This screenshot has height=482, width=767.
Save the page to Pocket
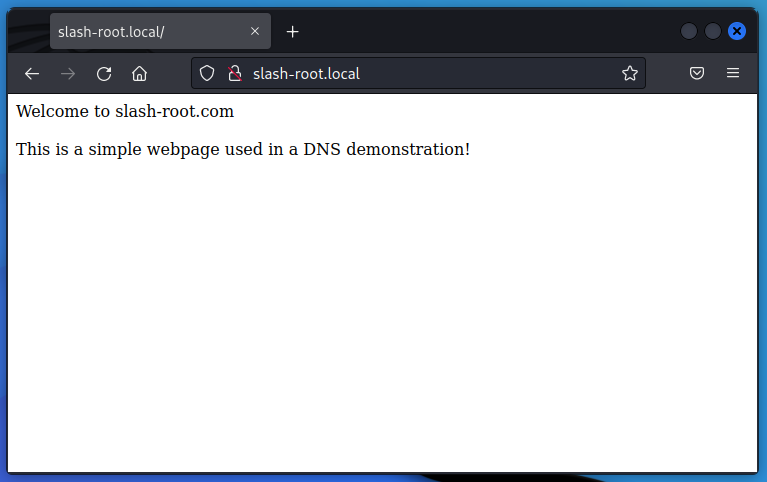[x=697, y=73]
